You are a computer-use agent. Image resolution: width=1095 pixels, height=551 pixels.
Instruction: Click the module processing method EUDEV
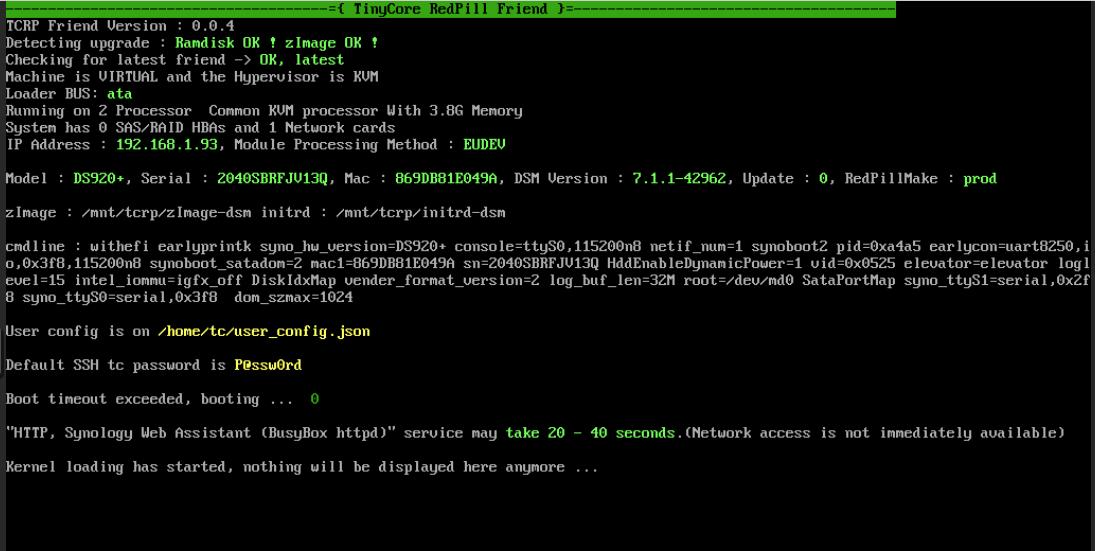485,145
